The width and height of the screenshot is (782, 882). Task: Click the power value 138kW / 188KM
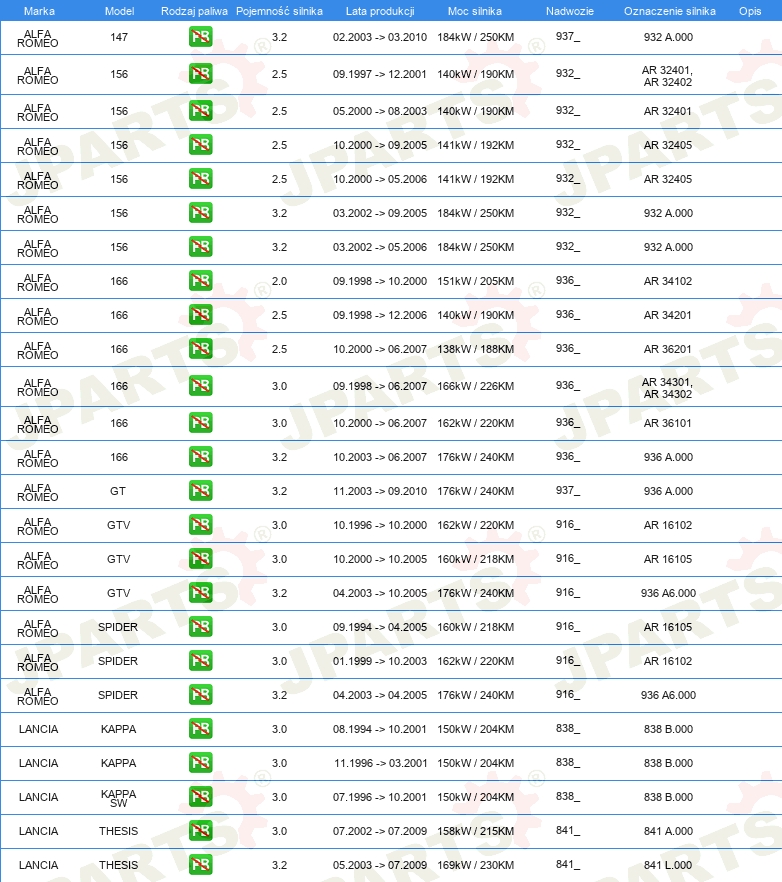[x=475, y=349]
